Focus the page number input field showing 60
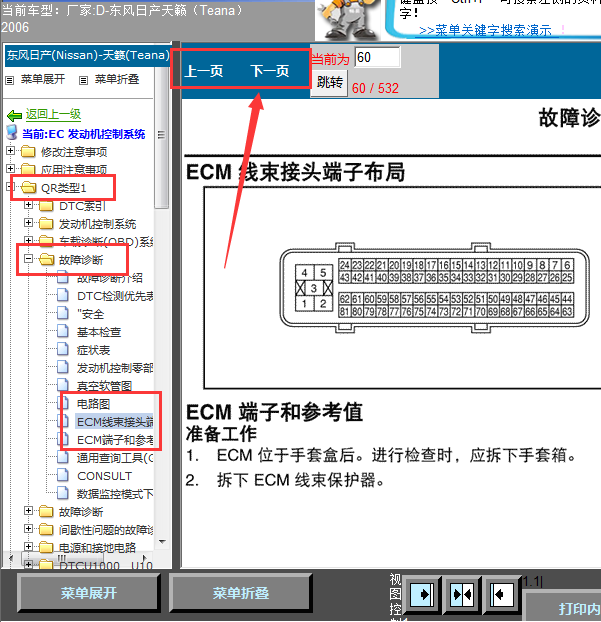Viewport: 601px width, 622px height. pyautogui.click(x=377, y=58)
